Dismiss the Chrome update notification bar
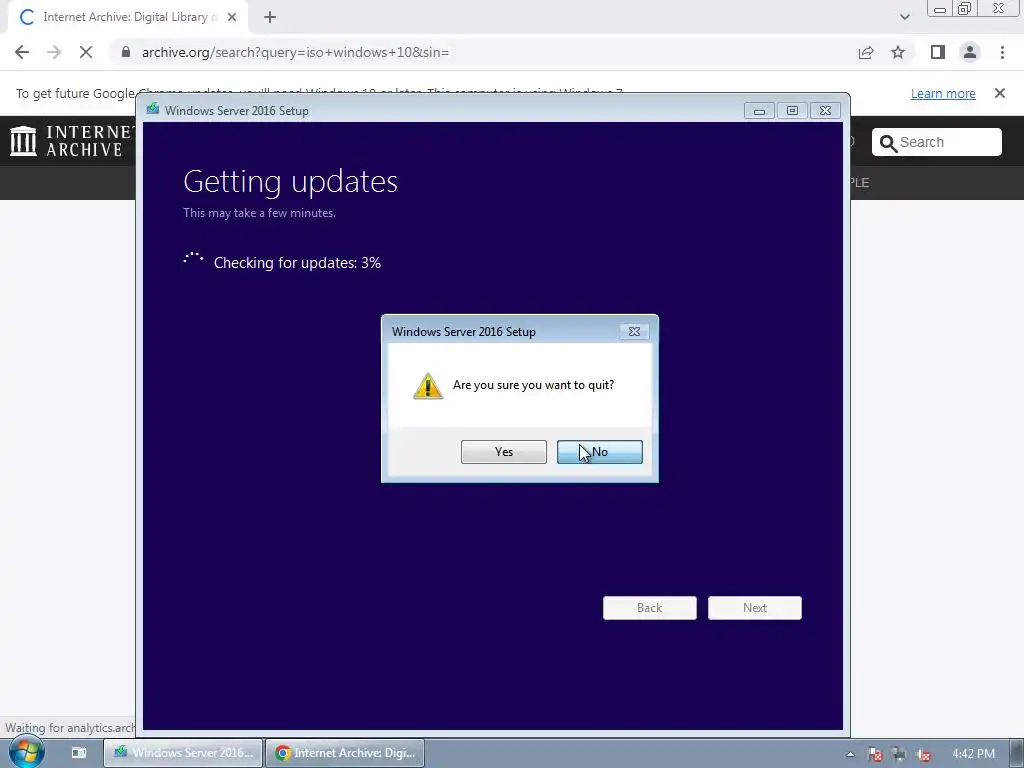Viewport: 1024px width, 768px height. click(1000, 93)
